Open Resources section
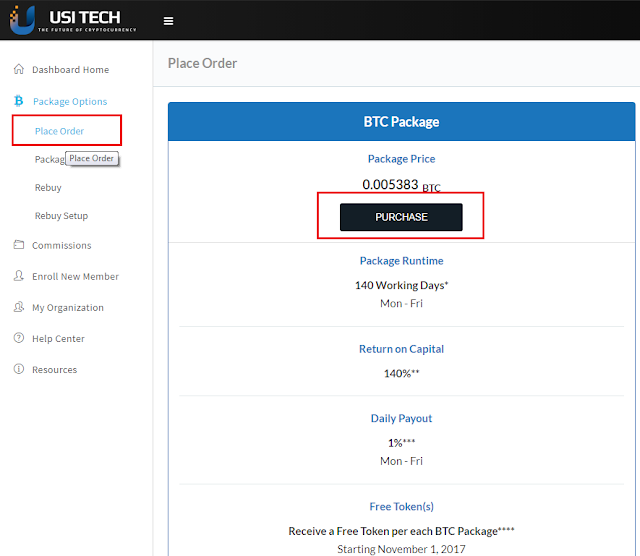The height and width of the screenshot is (556, 640). click(55, 370)
